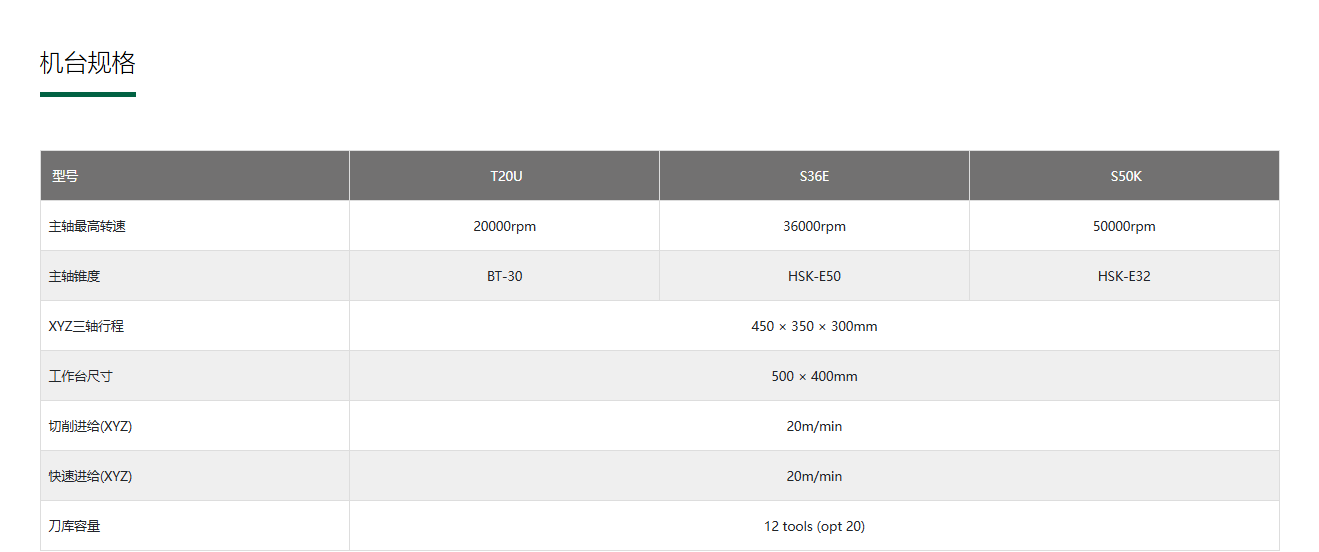Click the 快速进给(XYZ) row label
Image resolution: width=1319 pixels, height=552 pixels.
point(90,476)
